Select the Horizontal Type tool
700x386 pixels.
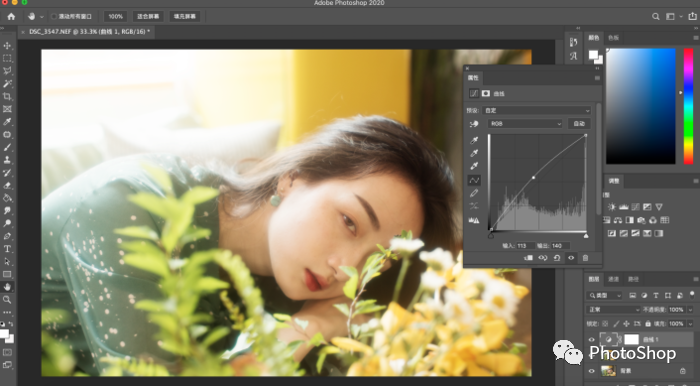[x=7, y=249]
